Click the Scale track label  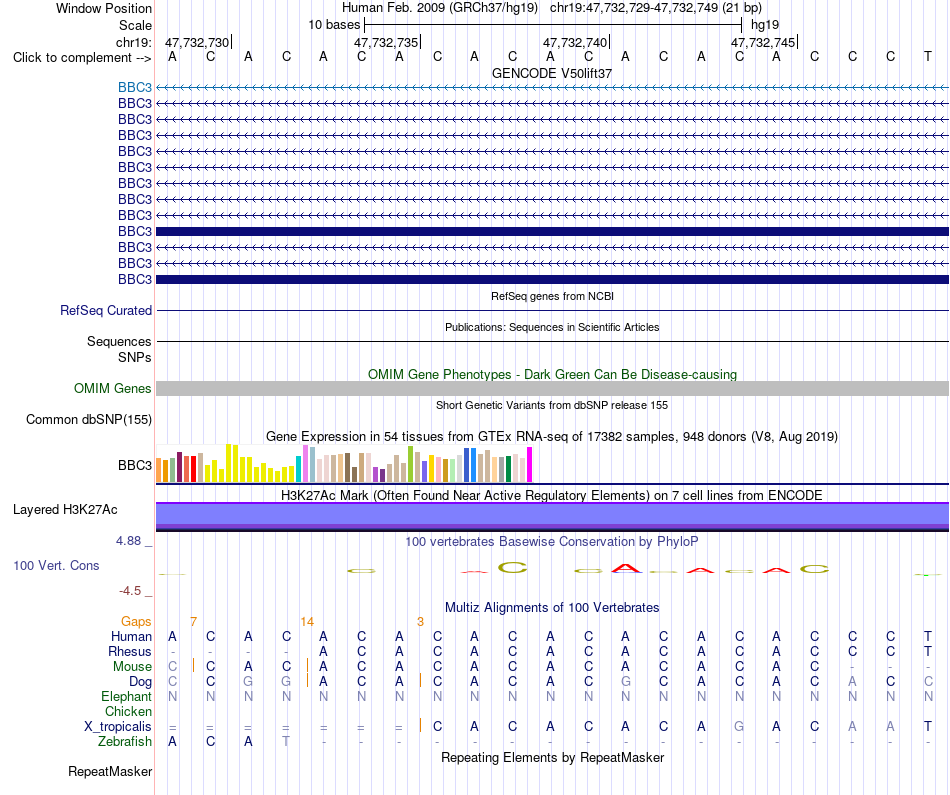click(135, 25)
